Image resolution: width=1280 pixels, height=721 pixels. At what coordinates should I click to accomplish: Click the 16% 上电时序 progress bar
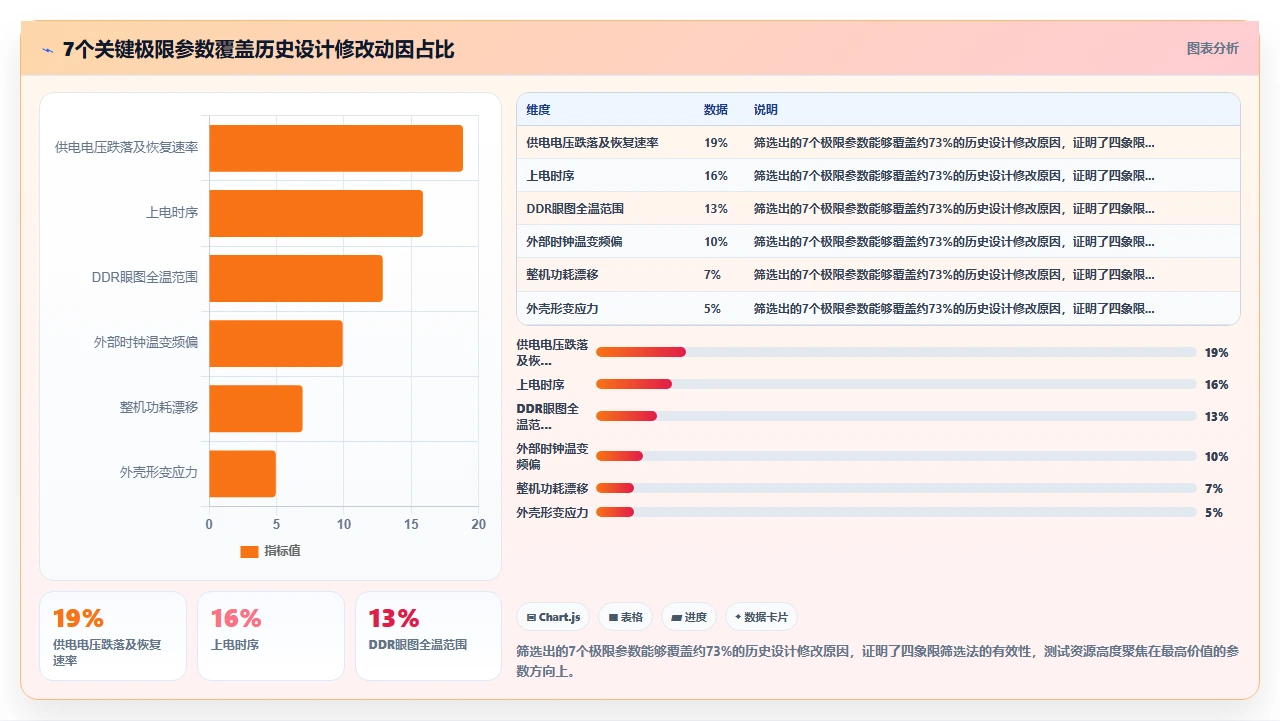[x=896, y=384]
